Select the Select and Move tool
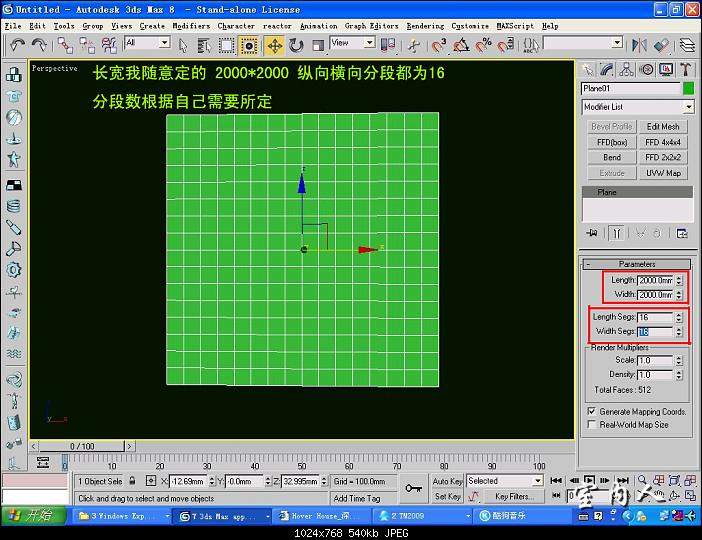The width and height of the screenshot is (702, 540). [274, 45]
